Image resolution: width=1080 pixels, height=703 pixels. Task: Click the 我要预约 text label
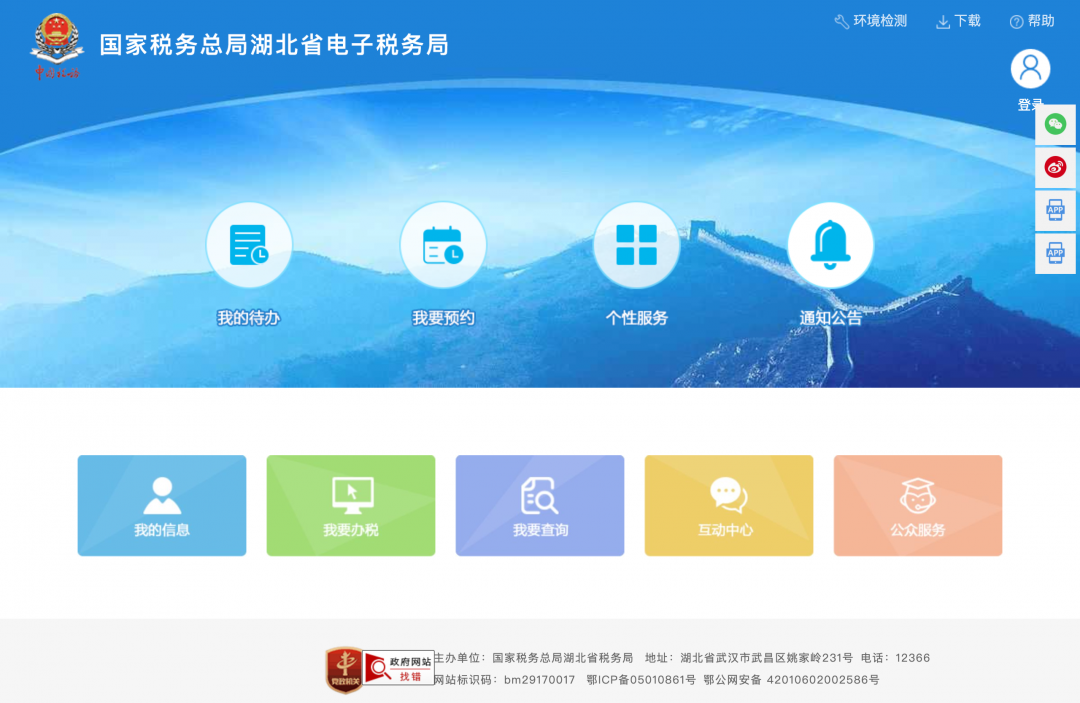[443, 318]
